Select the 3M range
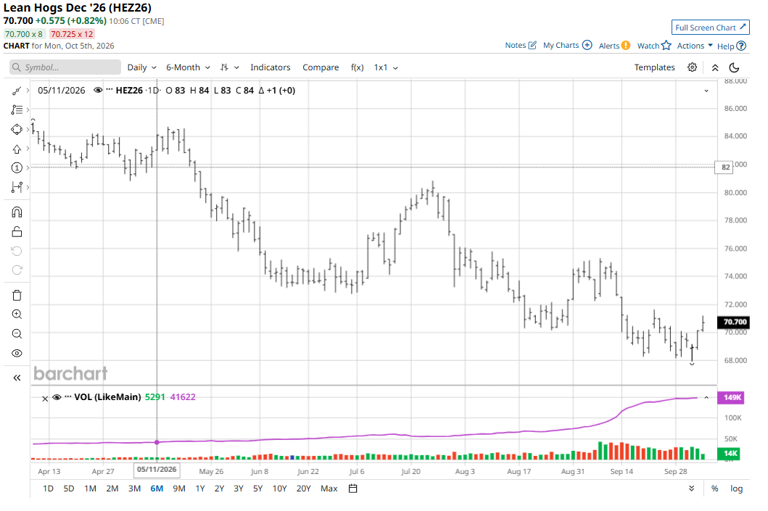 click(x=134, y=488)
